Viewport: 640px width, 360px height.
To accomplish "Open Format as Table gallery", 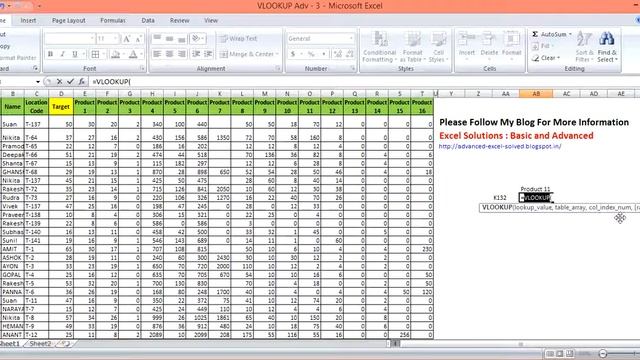I will click(412, 47).
